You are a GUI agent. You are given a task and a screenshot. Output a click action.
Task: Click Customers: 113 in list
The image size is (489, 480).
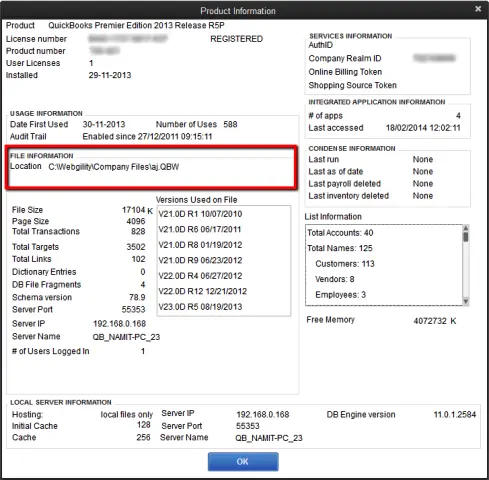coord(345,264)
